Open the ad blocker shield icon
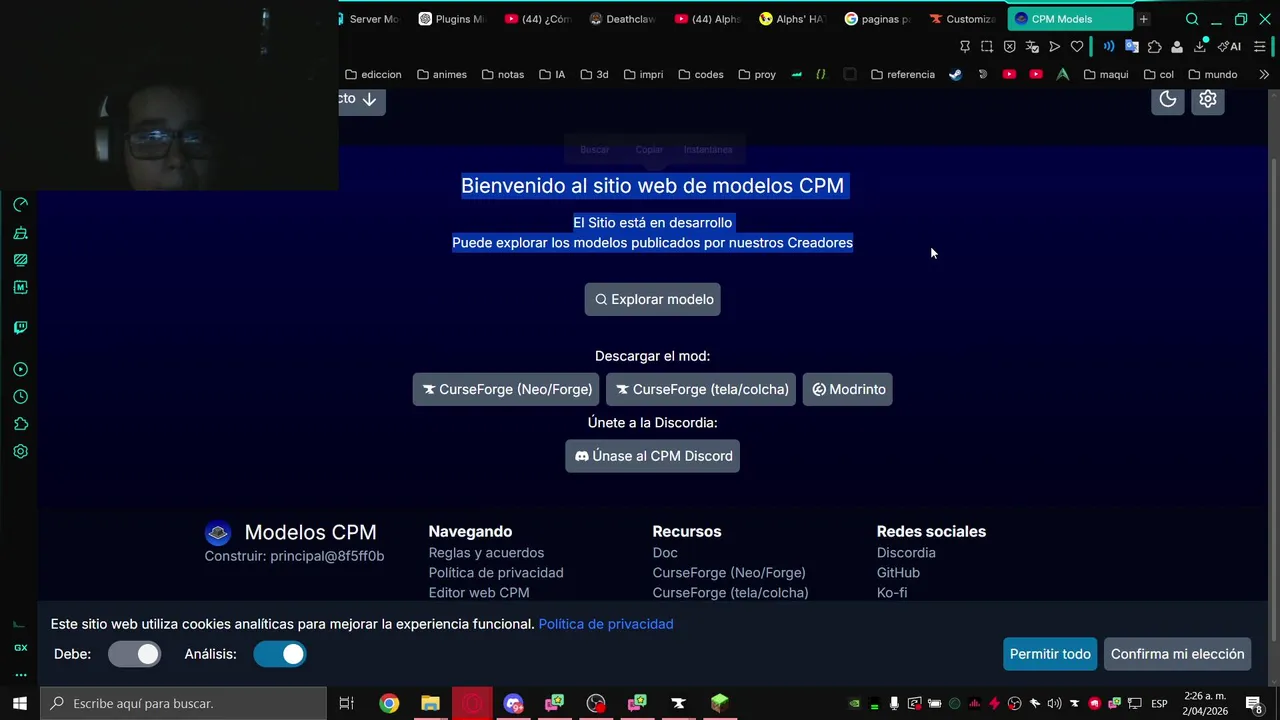The width and height of the screenshot is (1280, 720). [x=1010, y=47]
